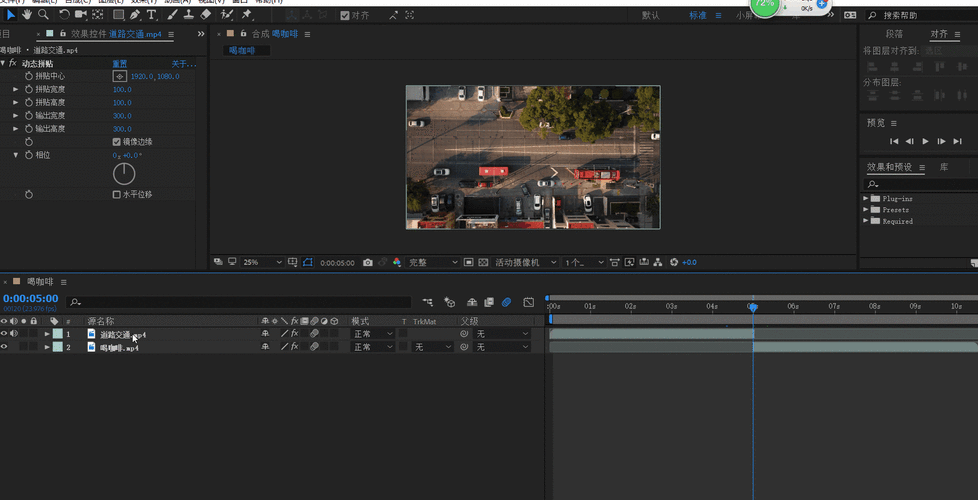The height and width of the screenshot is (500, 978).
Task: Open TrkMat dropdown for 喝咖啡.mp4
Action: click(x=432, y=347)
